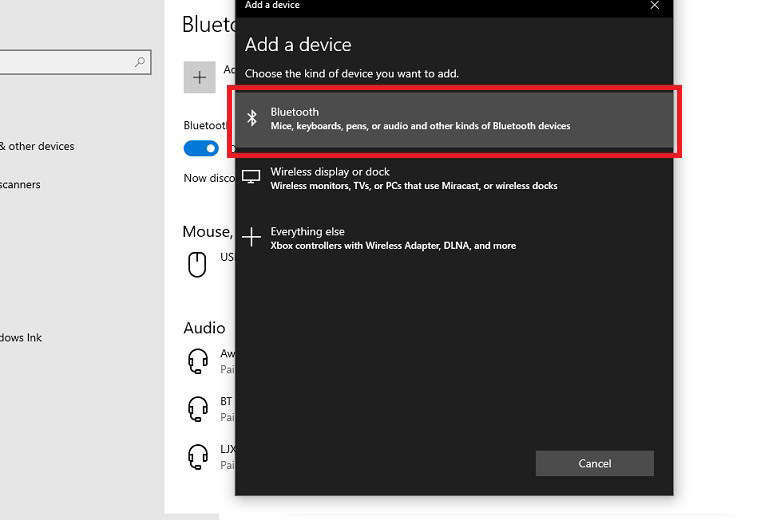
Task: Choose Wireless display or dock
Action: point(454,179)
